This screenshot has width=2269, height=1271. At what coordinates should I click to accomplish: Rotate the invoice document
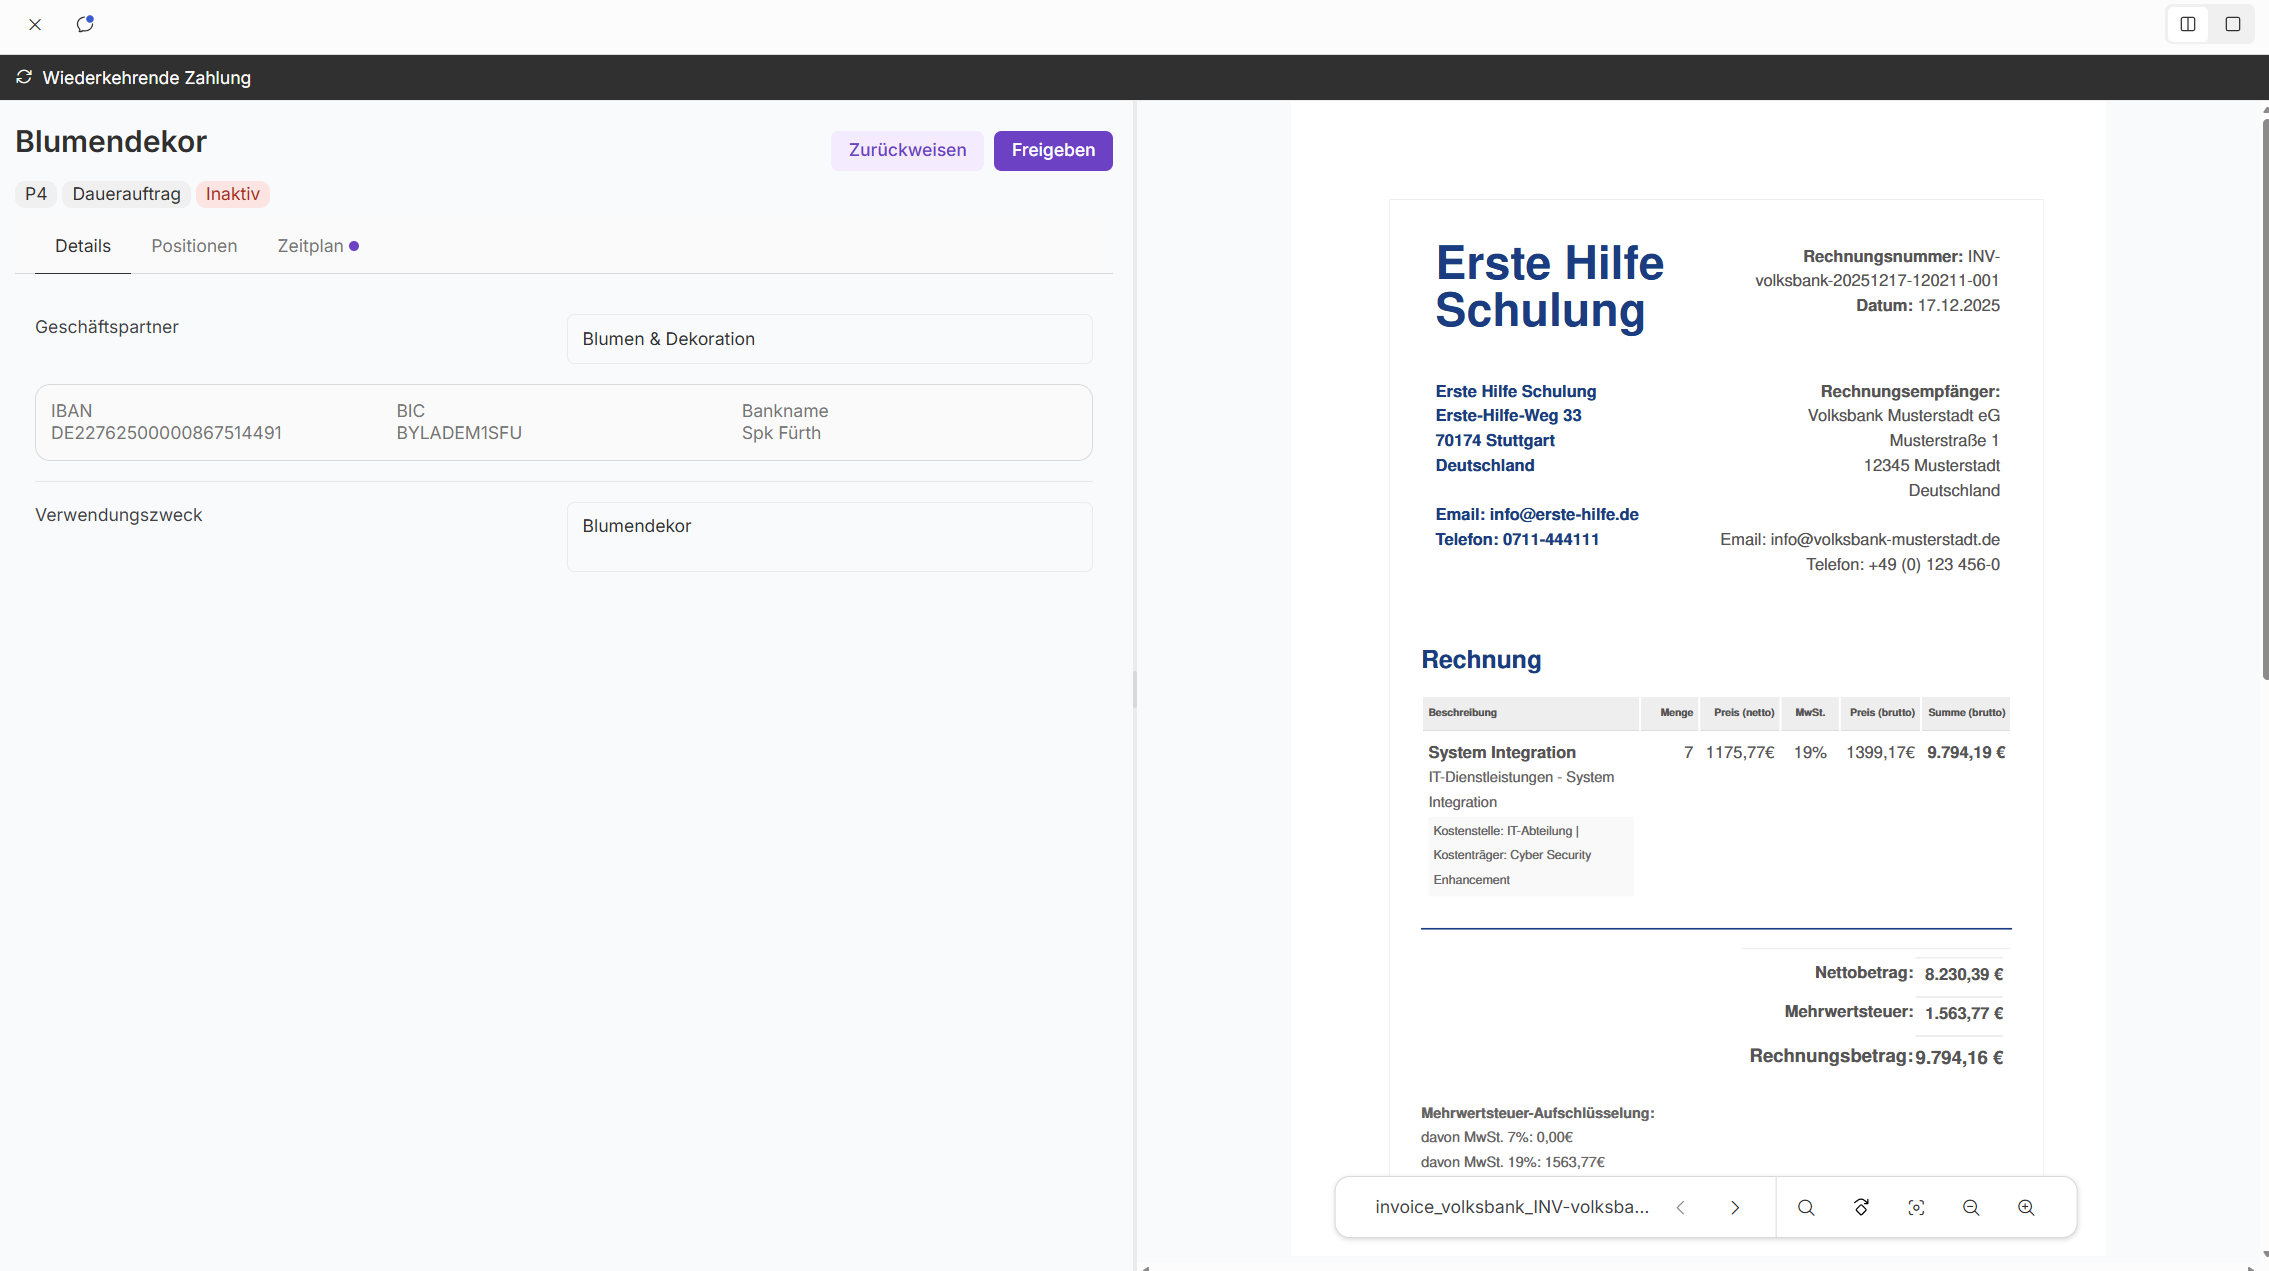pos(1861,1207)
